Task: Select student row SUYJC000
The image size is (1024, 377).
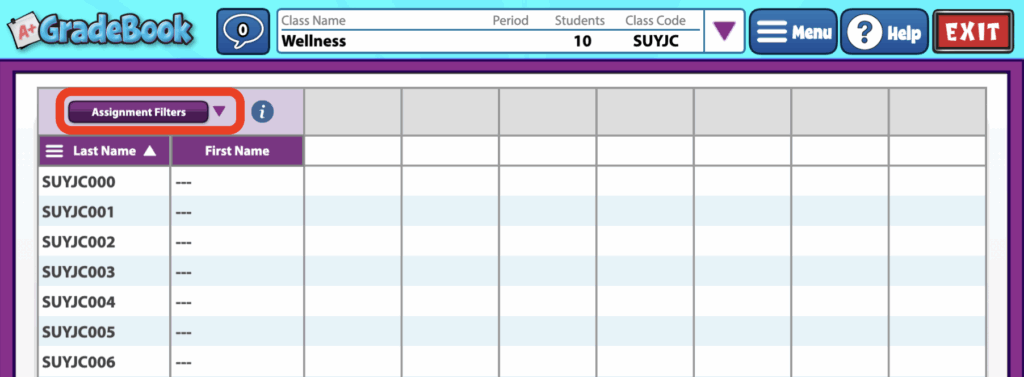Action: pos(511,182)
